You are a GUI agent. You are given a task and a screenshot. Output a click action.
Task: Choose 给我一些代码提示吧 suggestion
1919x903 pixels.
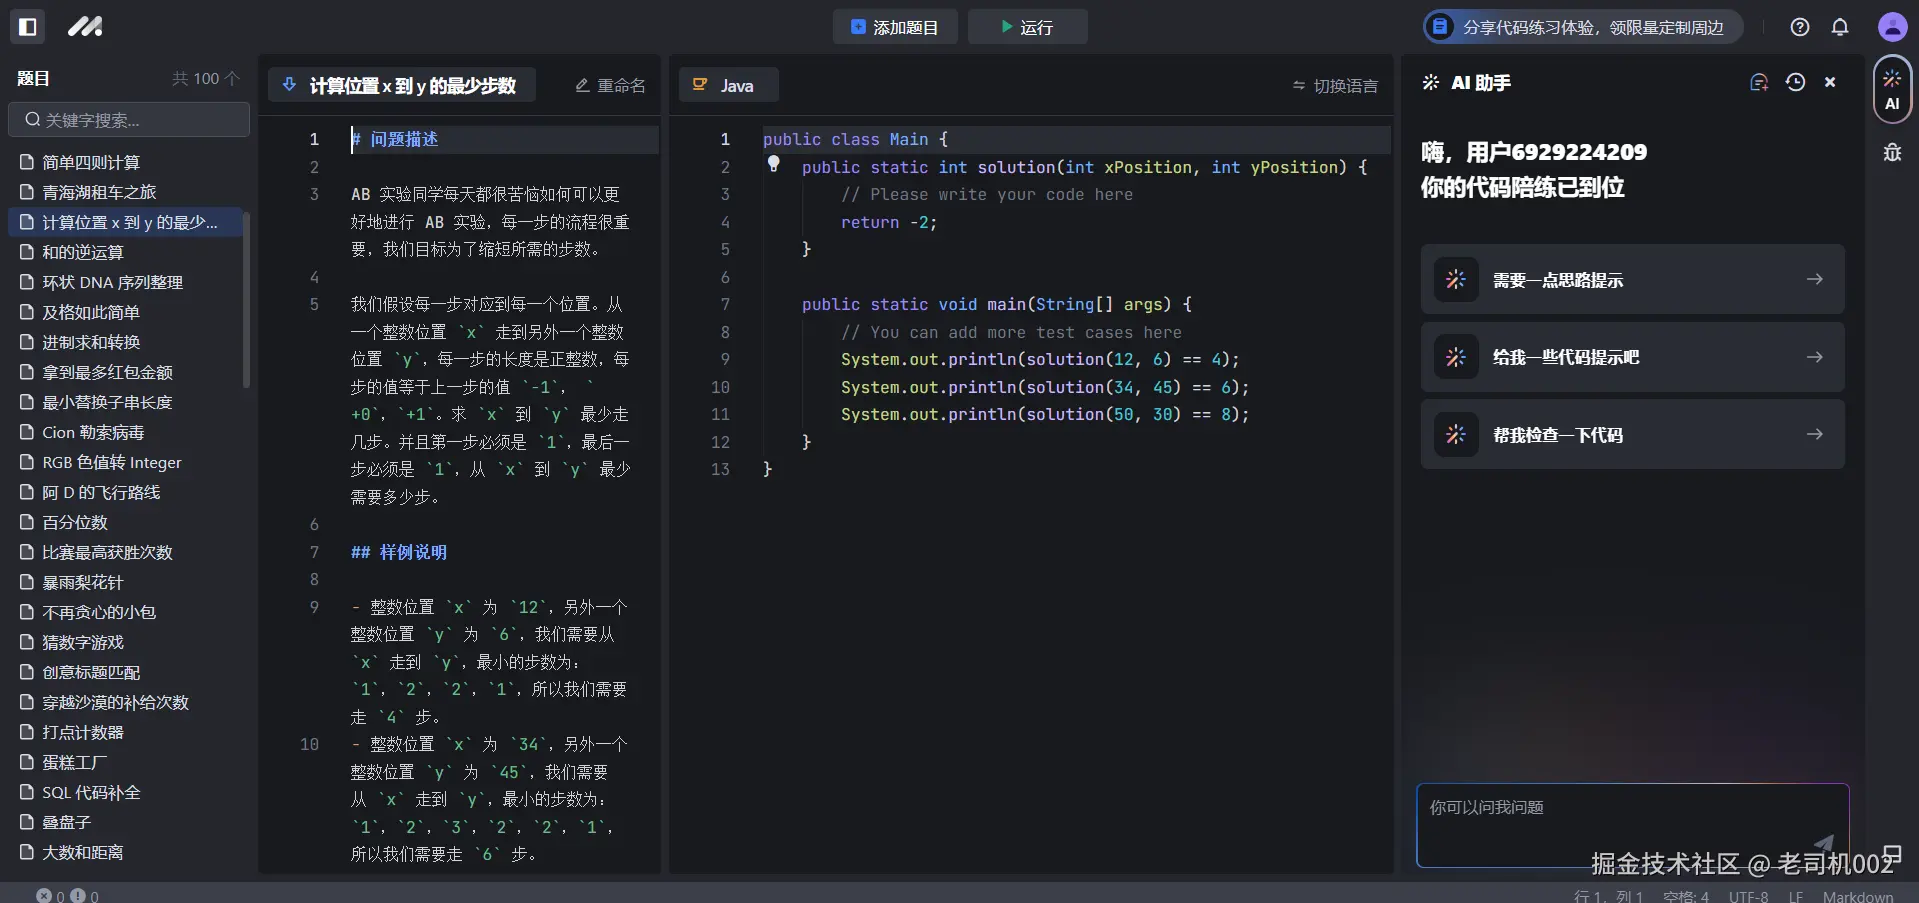(x=1632, y=357)
